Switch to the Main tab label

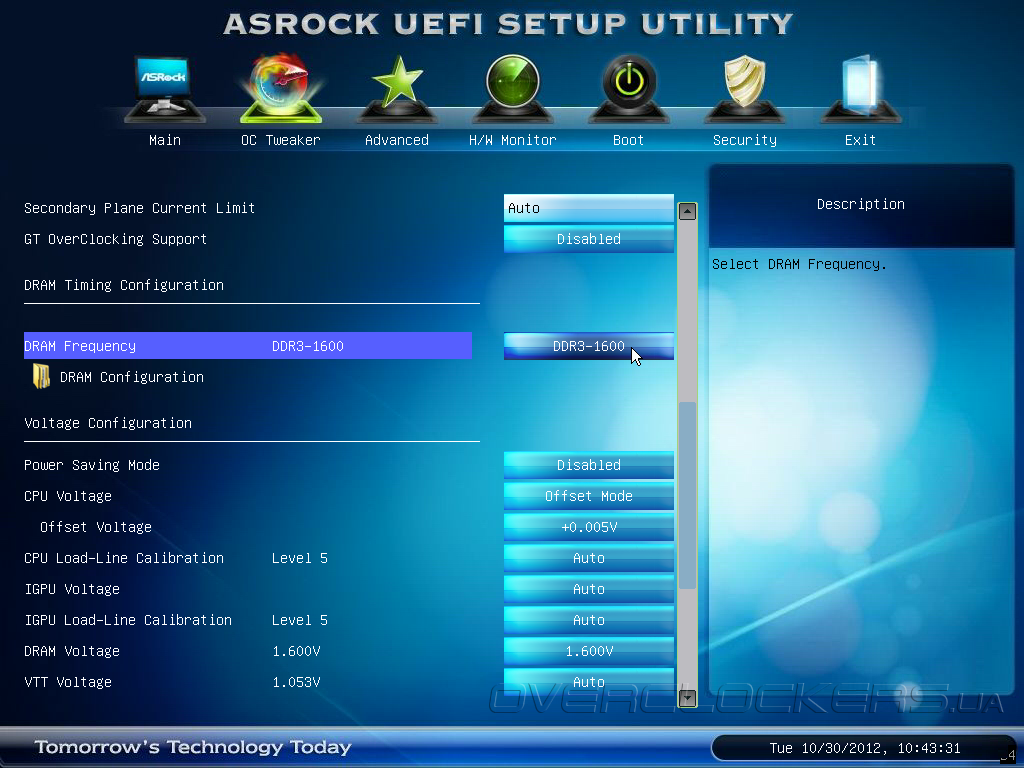(165, 140)
